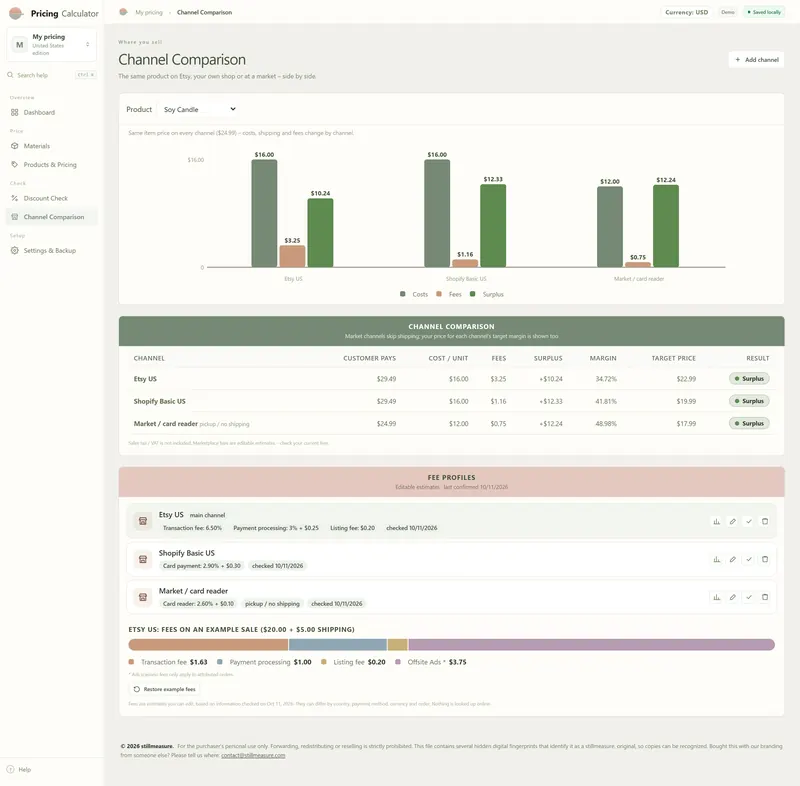Image resolution: width=800 pixels, height=786 pixels.
Task: Click Restore example fees button
Action: tap(164, 689)
